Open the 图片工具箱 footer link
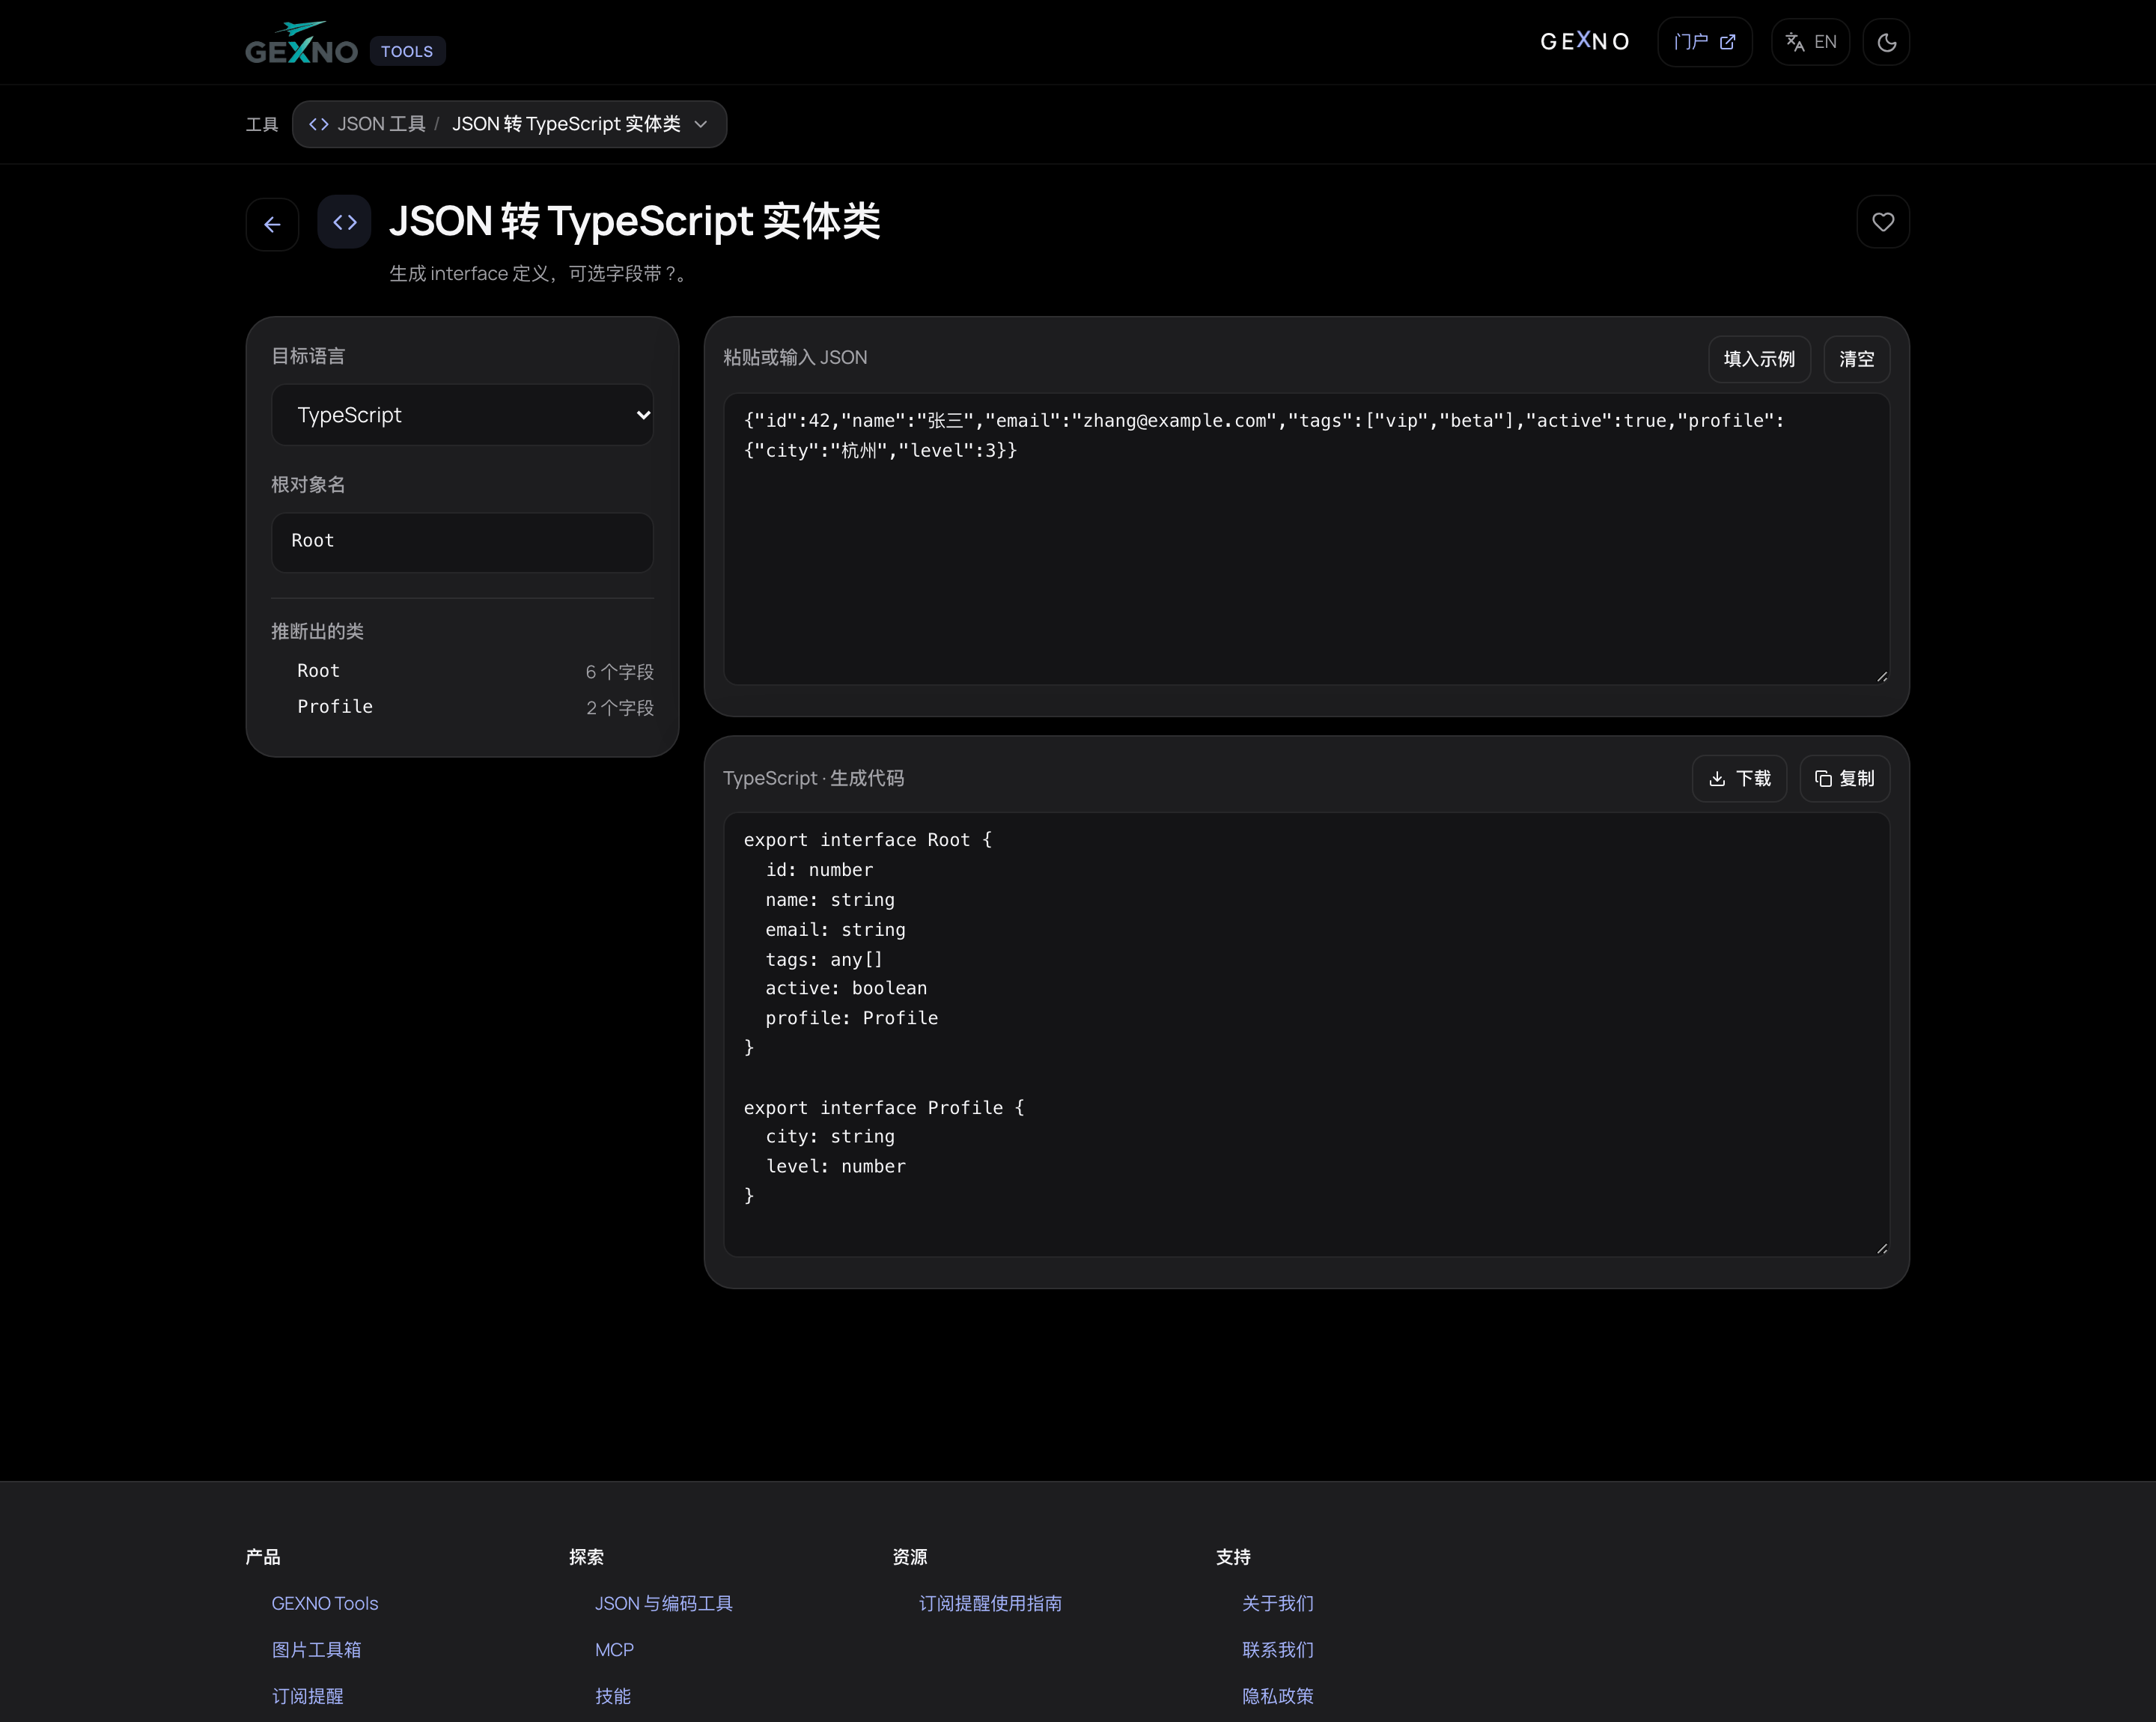This screenshot has width=2156, height=1722. [x=316, y=1650]
